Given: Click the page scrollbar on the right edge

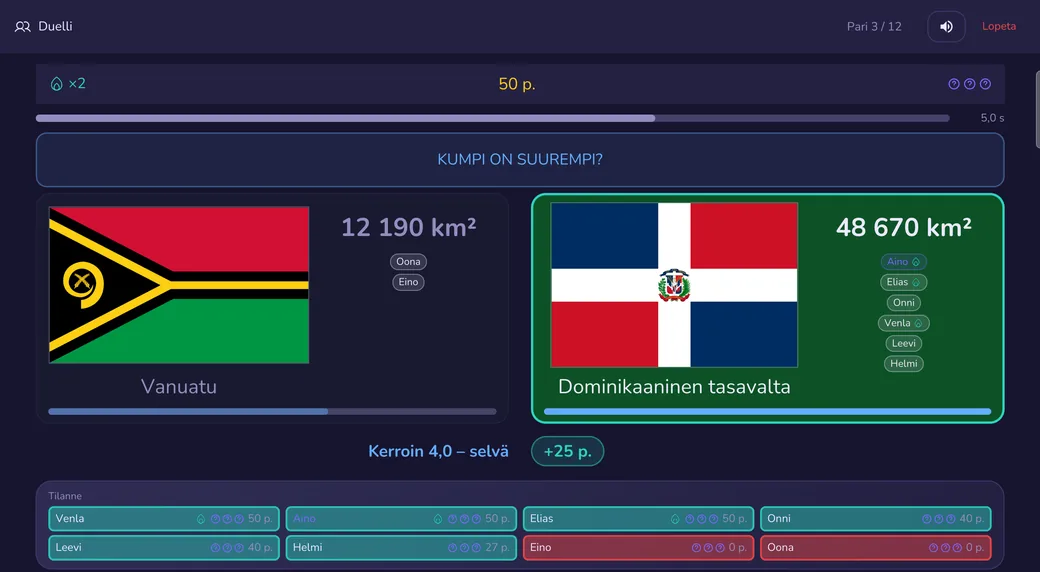Looking at the screenshot, I should click(1037, 109).
